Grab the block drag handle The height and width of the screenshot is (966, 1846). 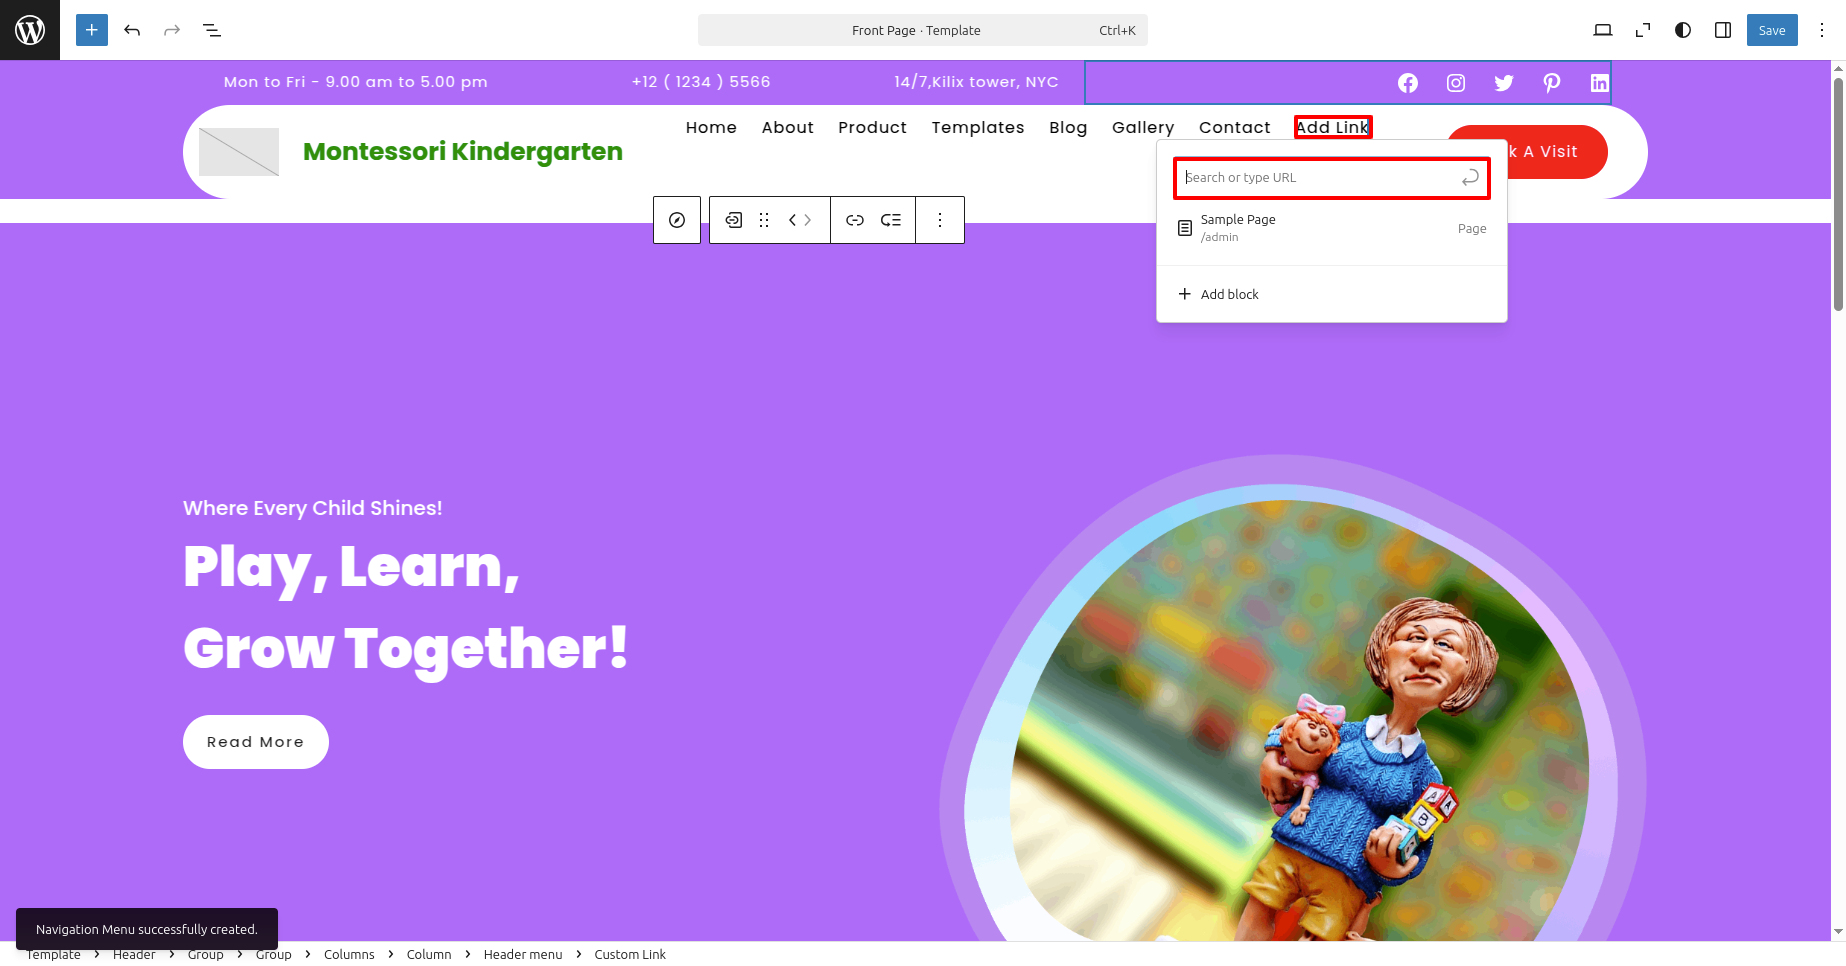764,220
